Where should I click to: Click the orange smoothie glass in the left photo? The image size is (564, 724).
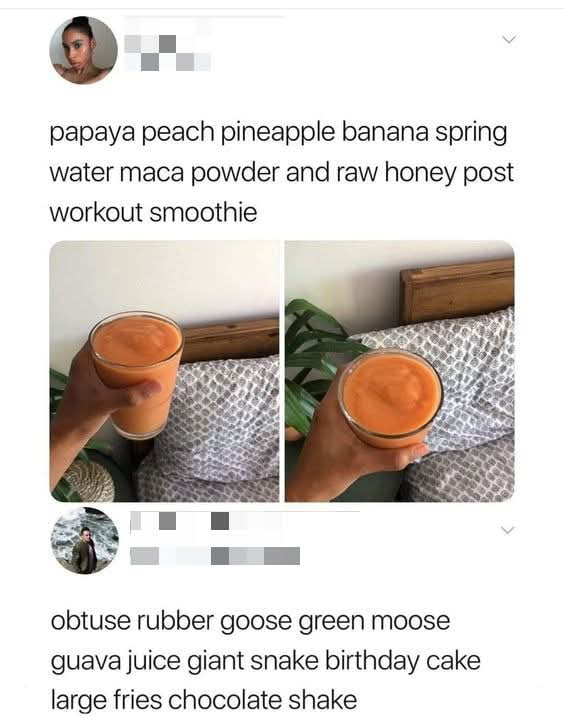tap(137, 373)
